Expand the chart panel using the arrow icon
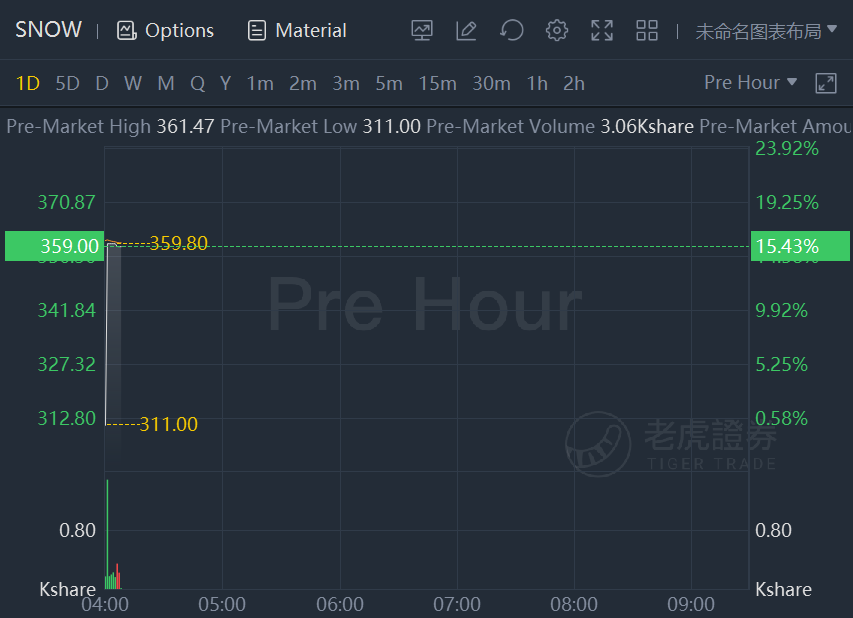Viewport: 853px width, 618px height. point(825,83)
